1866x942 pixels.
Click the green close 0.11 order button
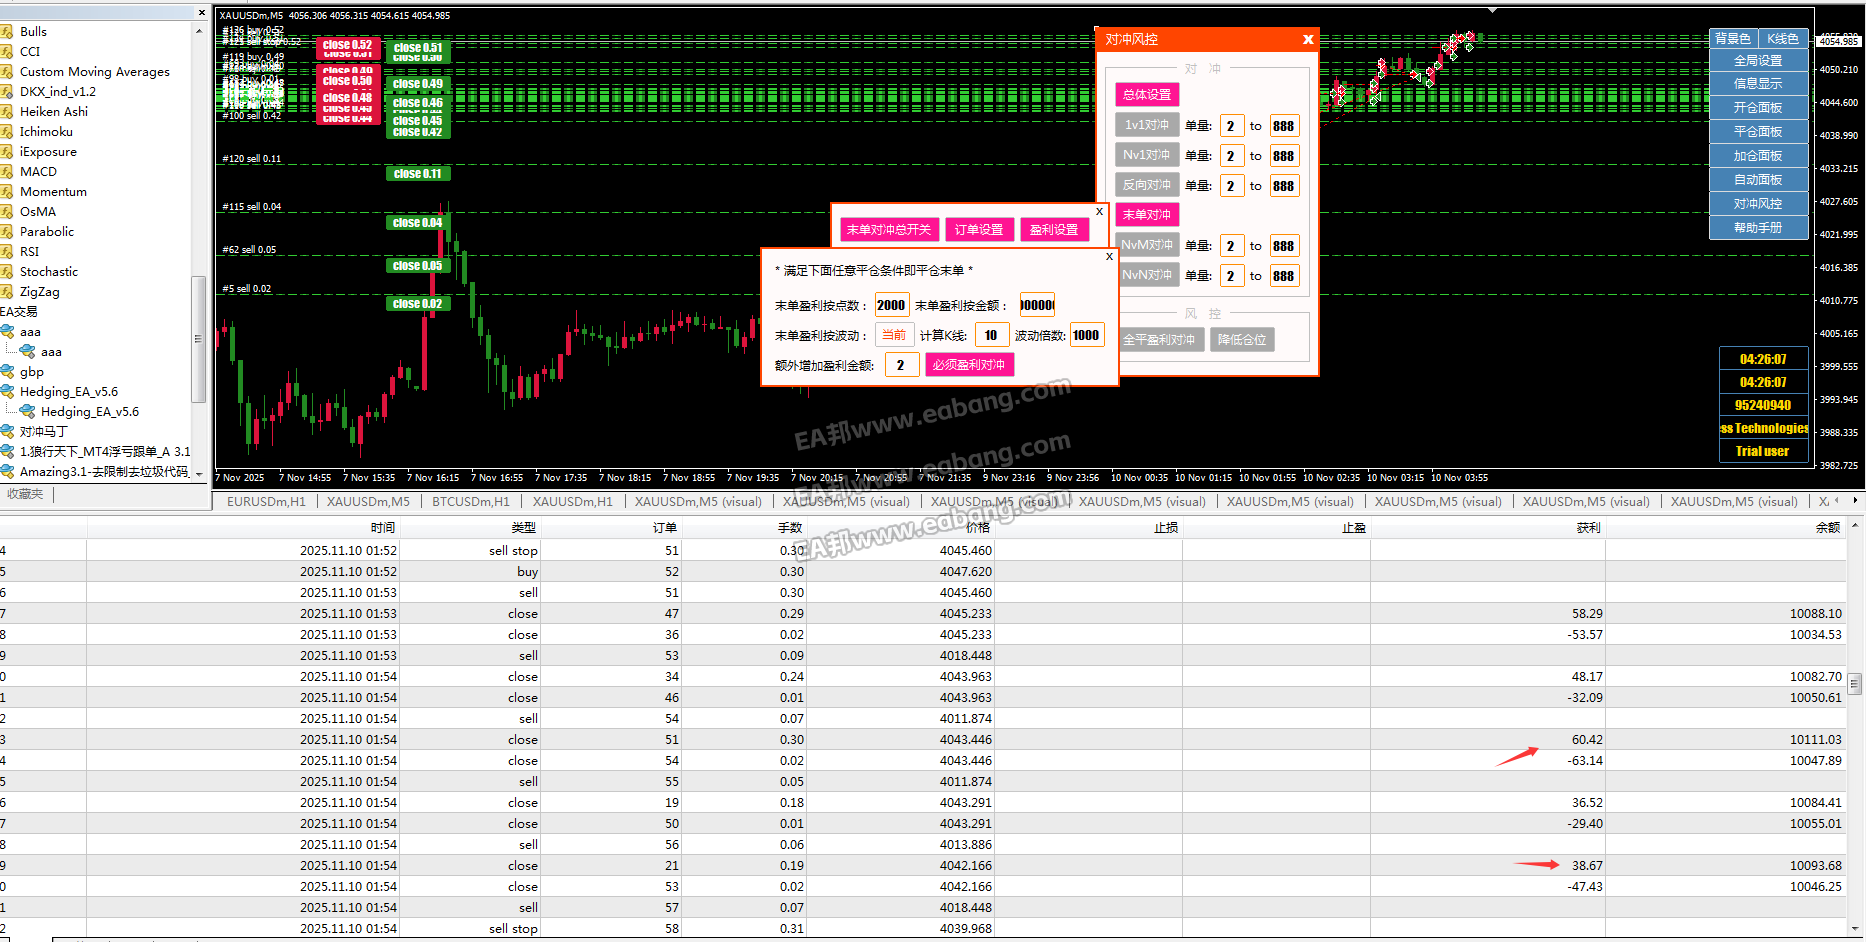[417, 174]
